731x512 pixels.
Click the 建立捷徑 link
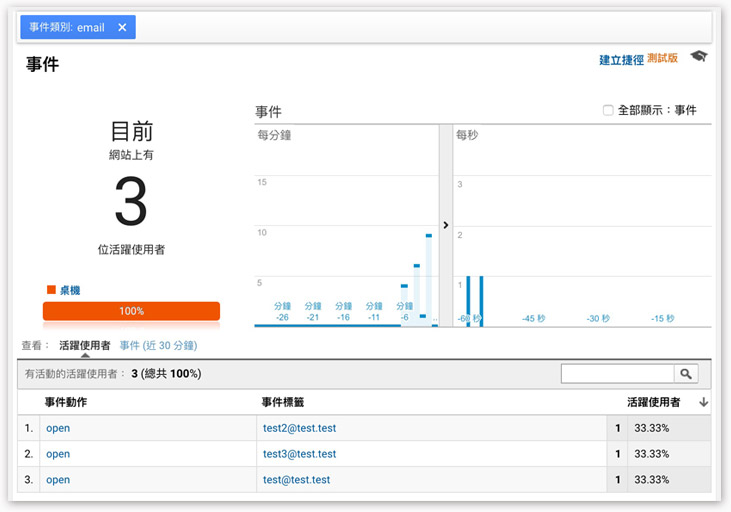(x=621, y=60)
